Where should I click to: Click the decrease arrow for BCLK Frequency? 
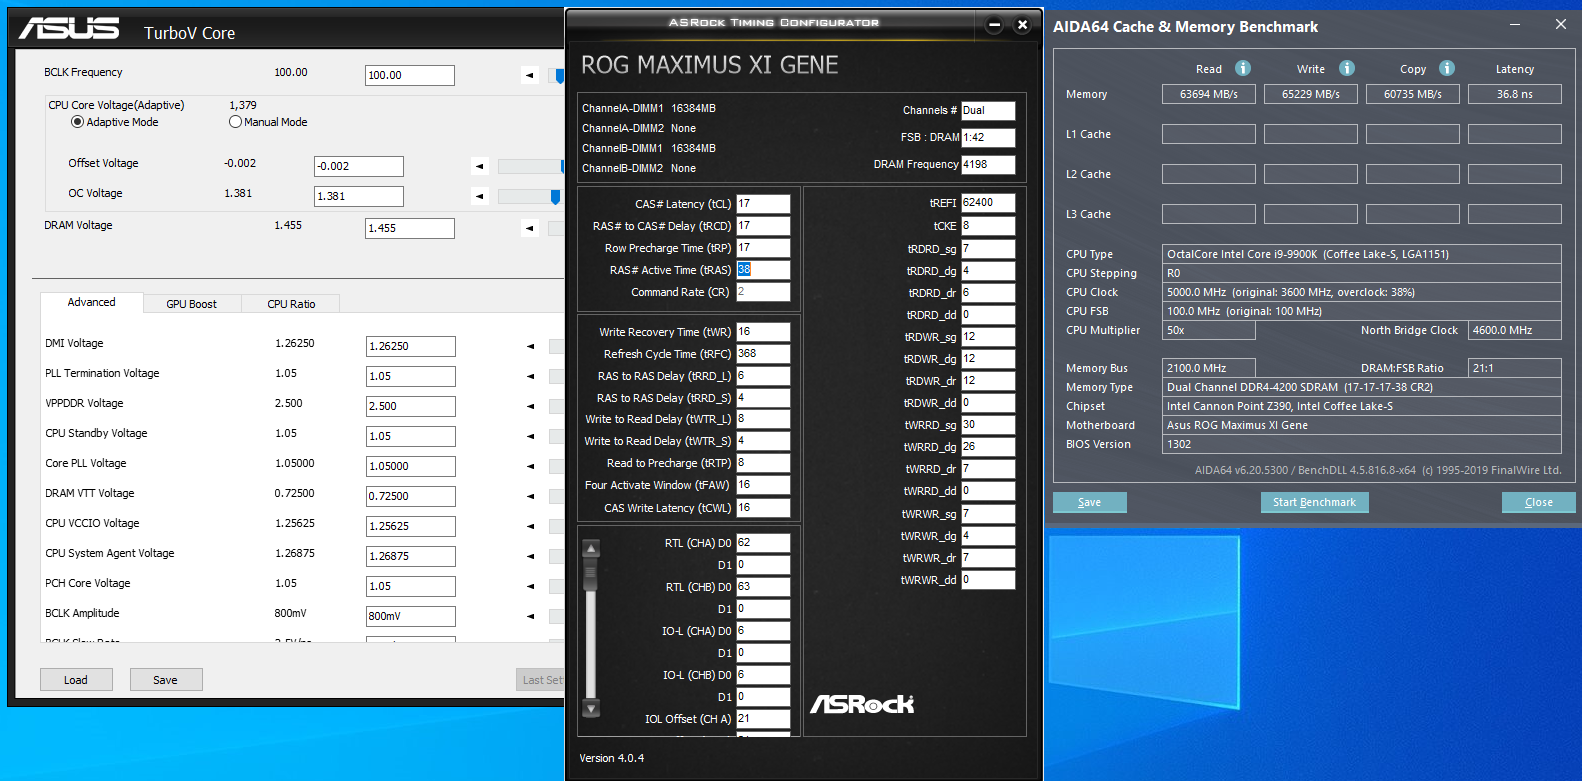[x=530, y=75]
